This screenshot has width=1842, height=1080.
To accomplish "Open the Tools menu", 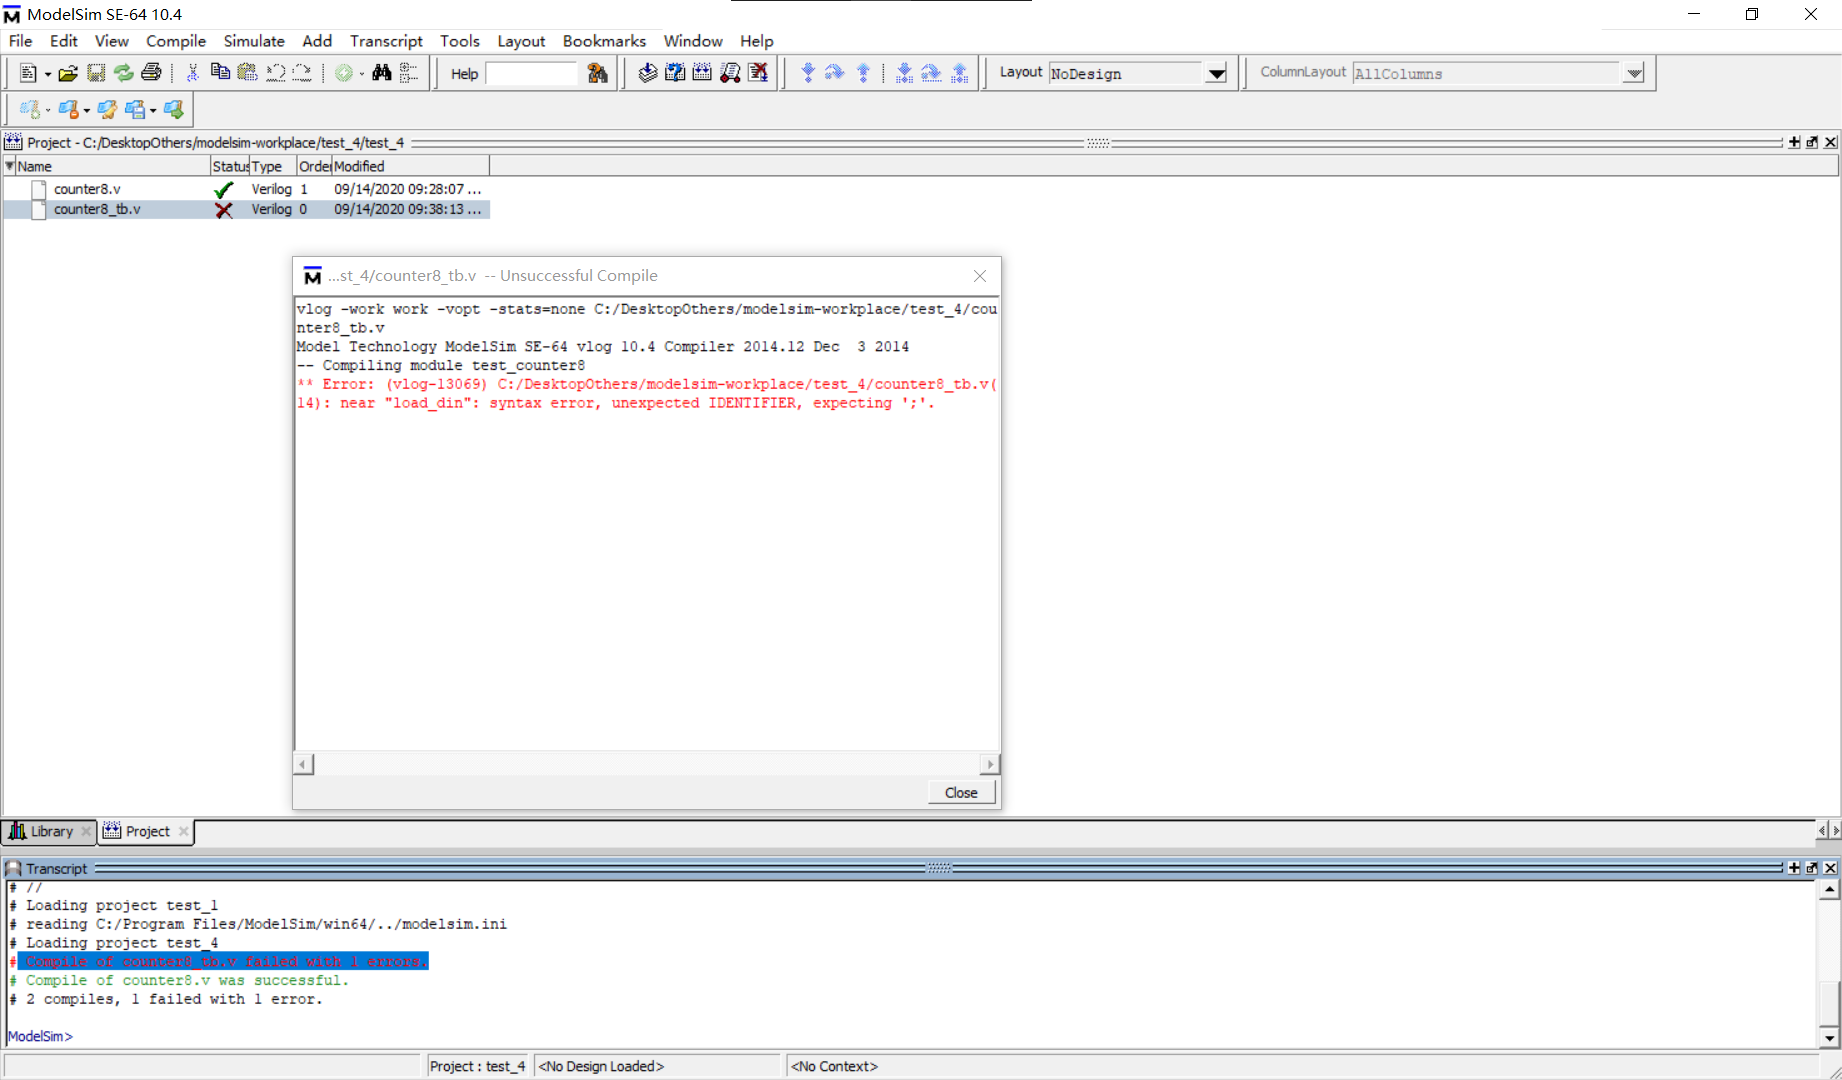I will (460, 41).
